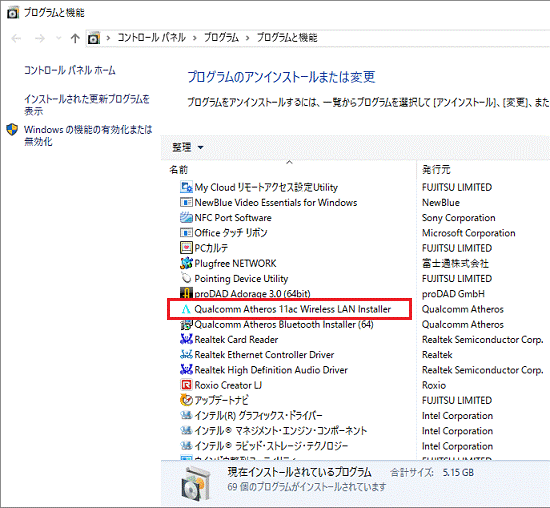Go forward with the forward arrow

(40, 38)
